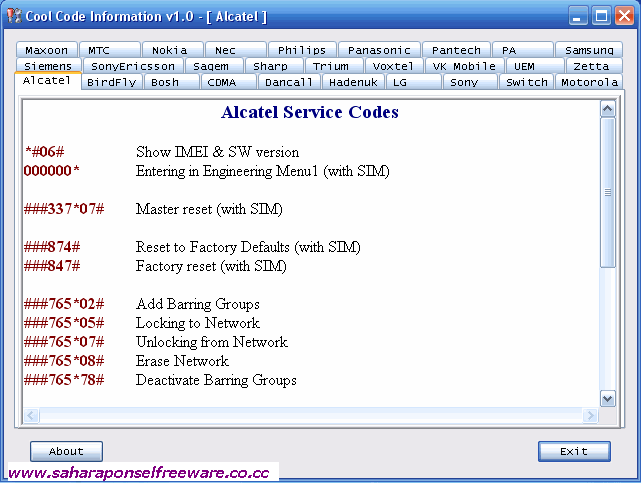Screen dimensions: 641x483
Task: Switch to the Trium tab
Action: (334, 66)
